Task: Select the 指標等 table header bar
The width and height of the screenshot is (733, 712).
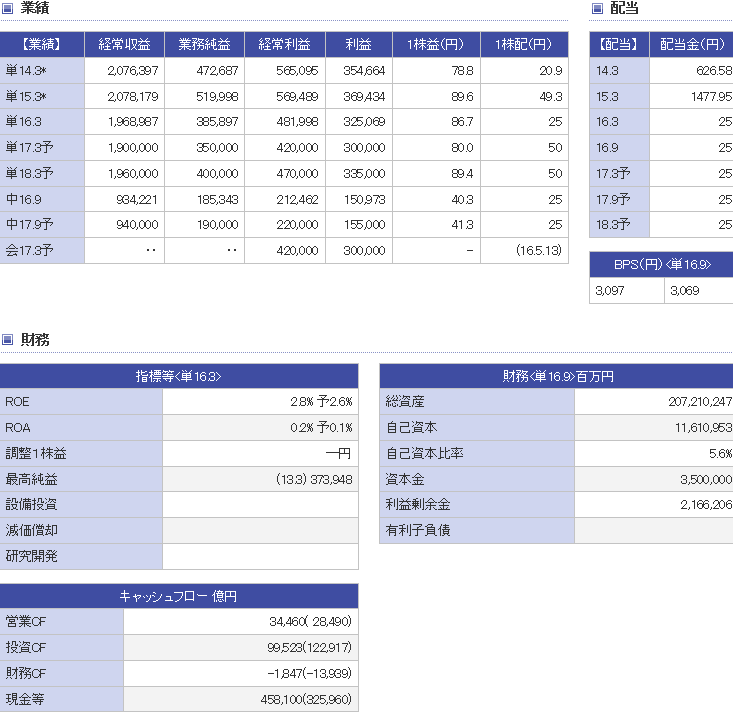Action: pos(179,377)
